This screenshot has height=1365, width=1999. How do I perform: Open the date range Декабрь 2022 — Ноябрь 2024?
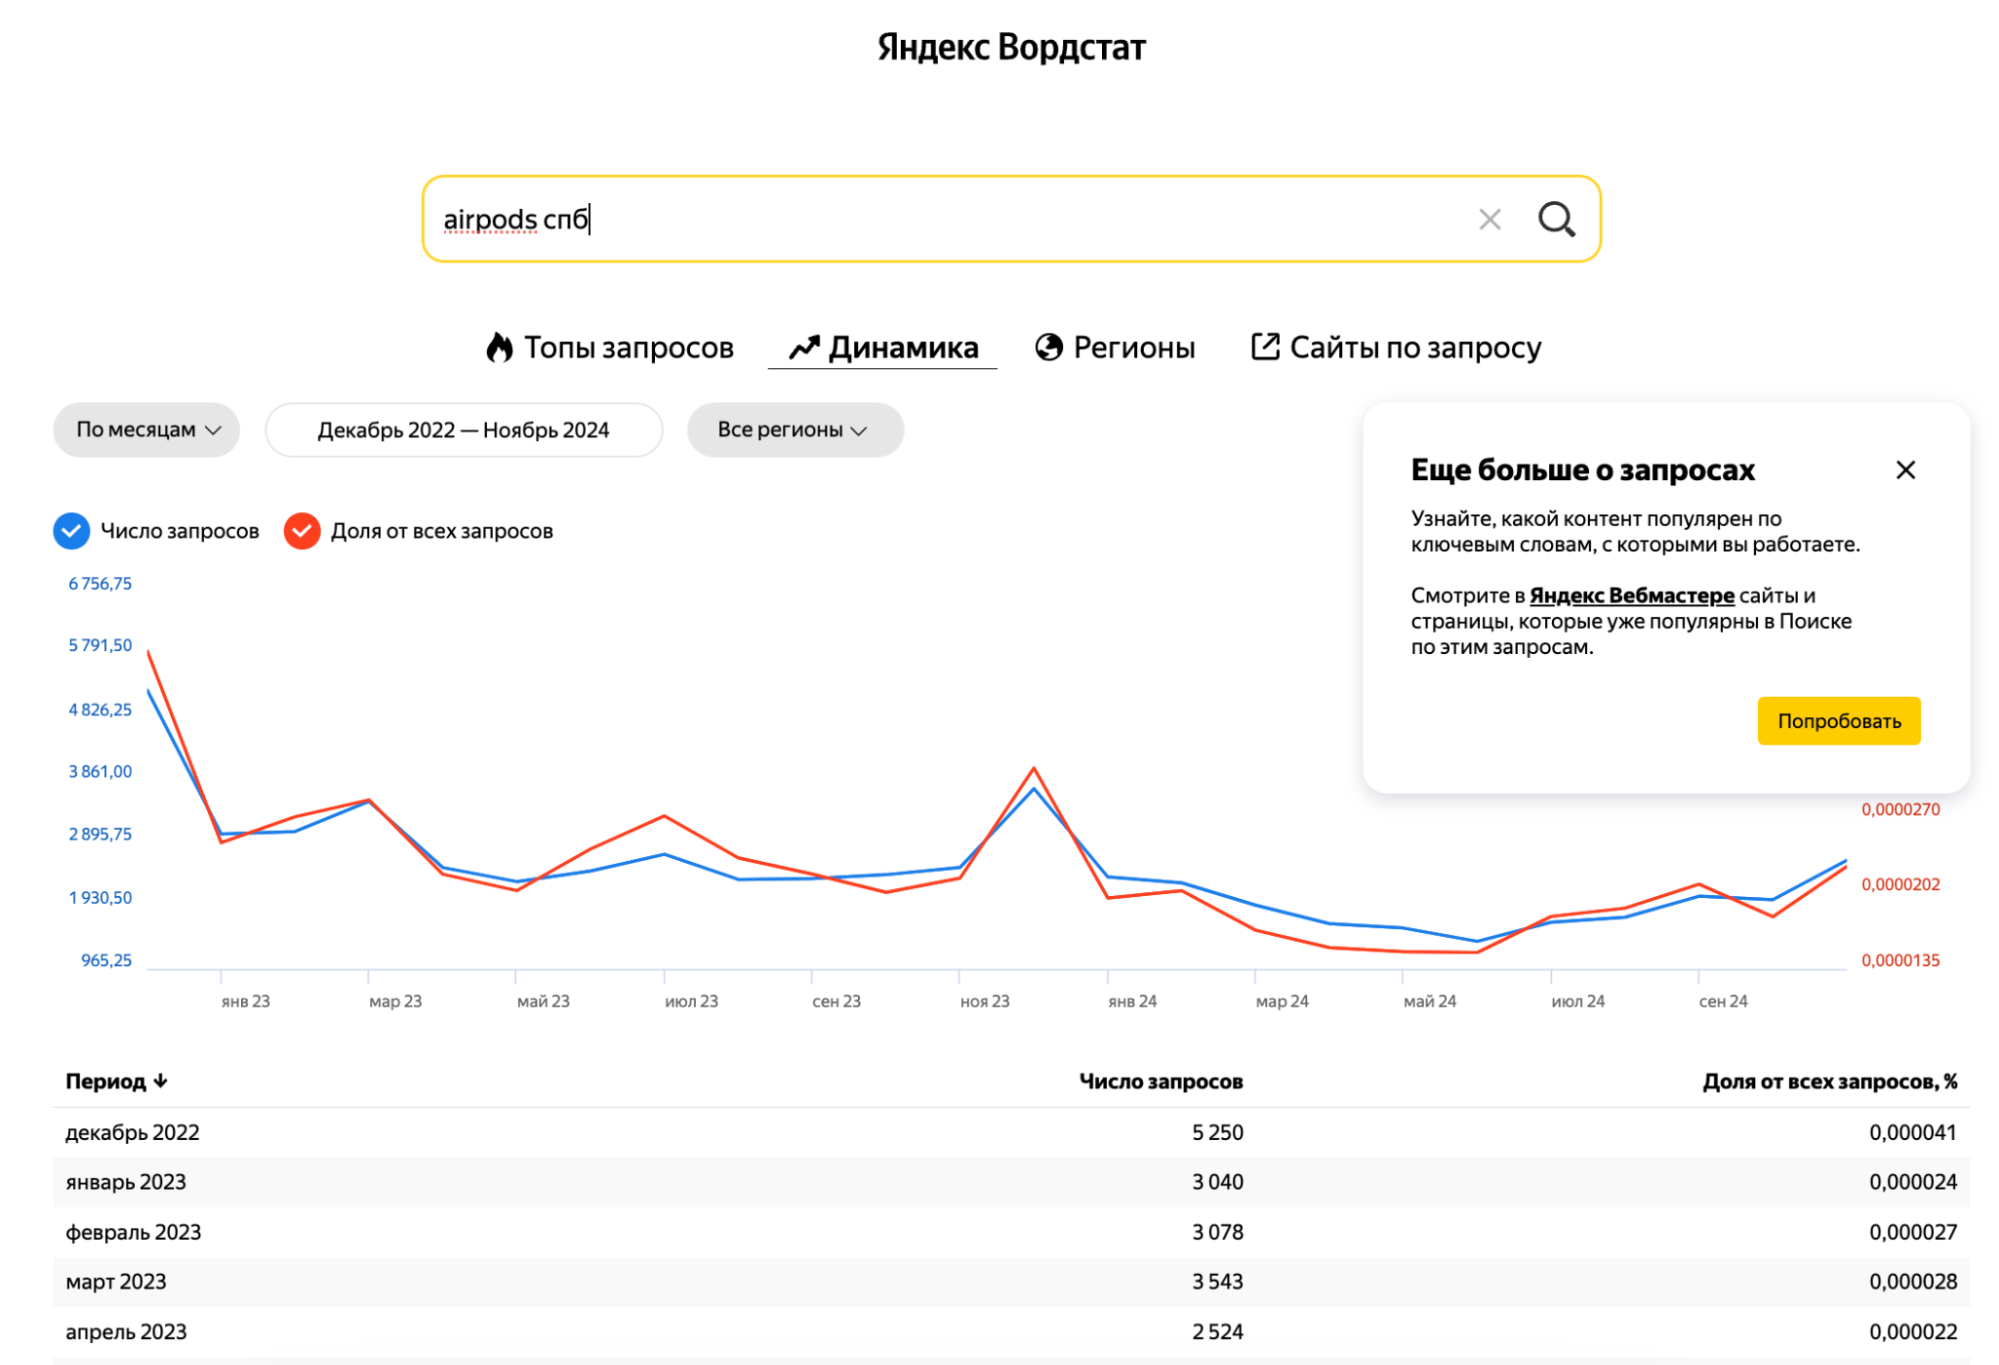click(464, 430)
